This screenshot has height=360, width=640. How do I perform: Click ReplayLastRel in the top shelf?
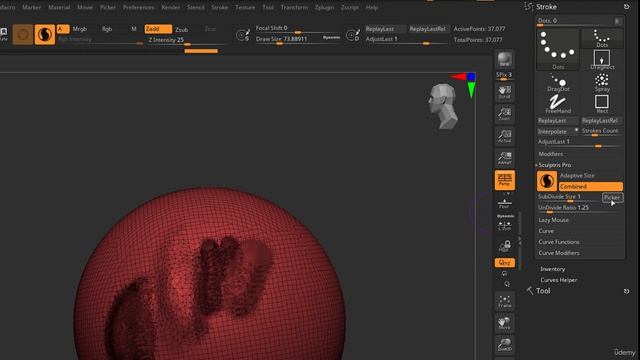point(427,29)
